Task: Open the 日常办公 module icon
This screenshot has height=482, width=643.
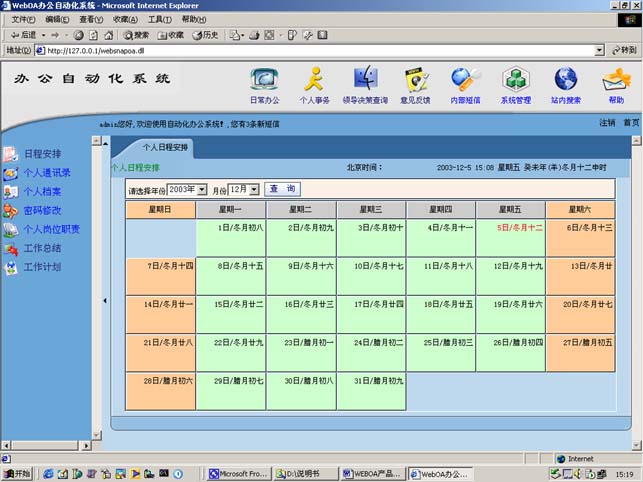Action: pyautogui.click(x=264, y=80)
